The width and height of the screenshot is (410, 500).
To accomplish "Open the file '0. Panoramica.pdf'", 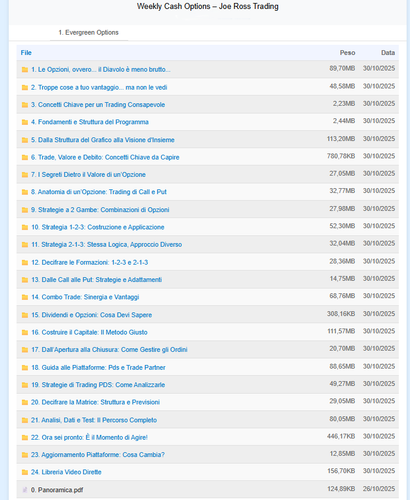I will tap(57, 490).
